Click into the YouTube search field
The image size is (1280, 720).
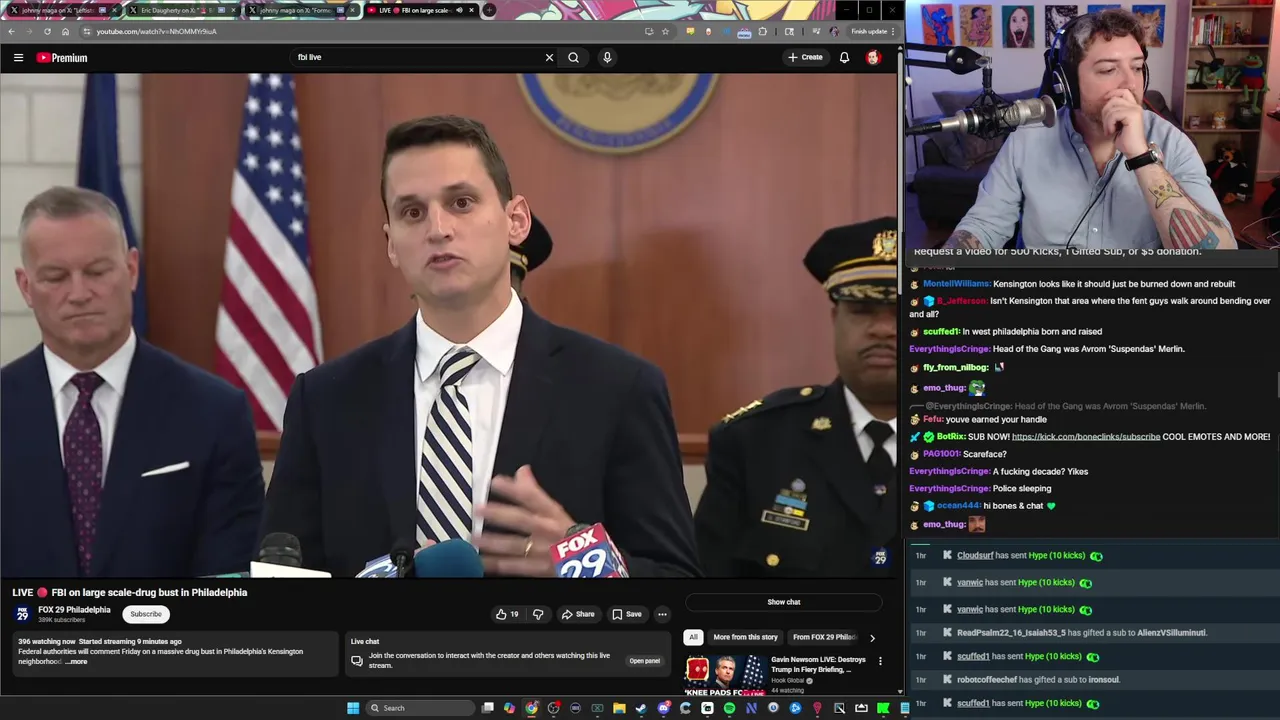(415, 57)
